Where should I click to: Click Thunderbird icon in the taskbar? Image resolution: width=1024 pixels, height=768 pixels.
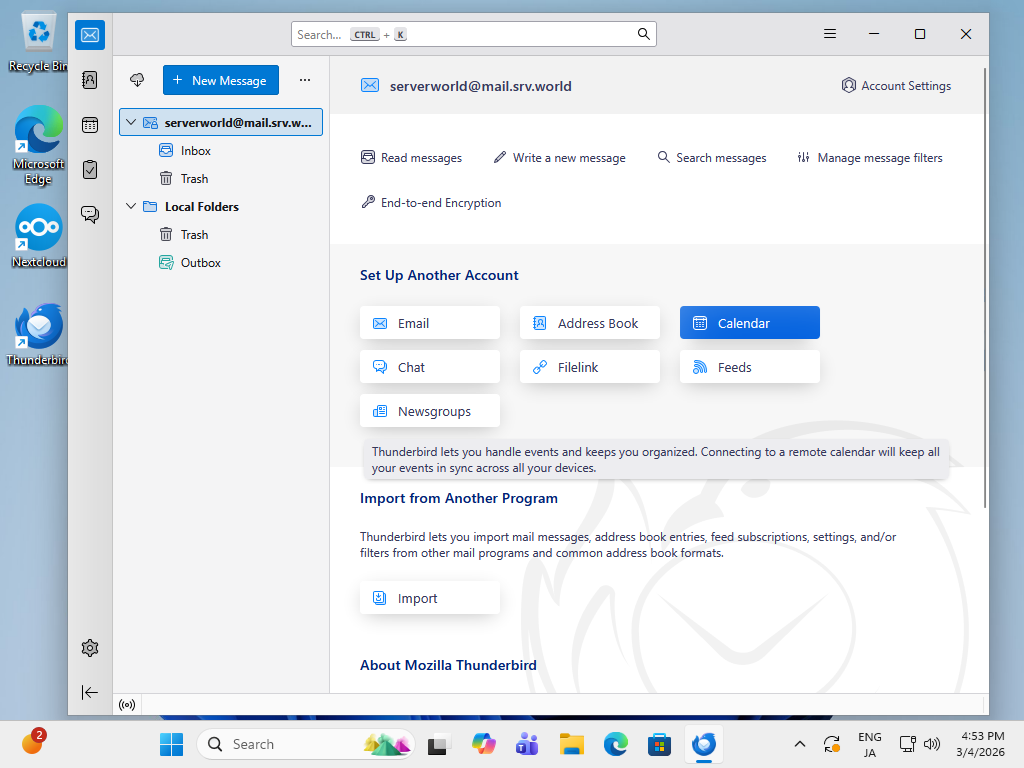tap(704, 744)
